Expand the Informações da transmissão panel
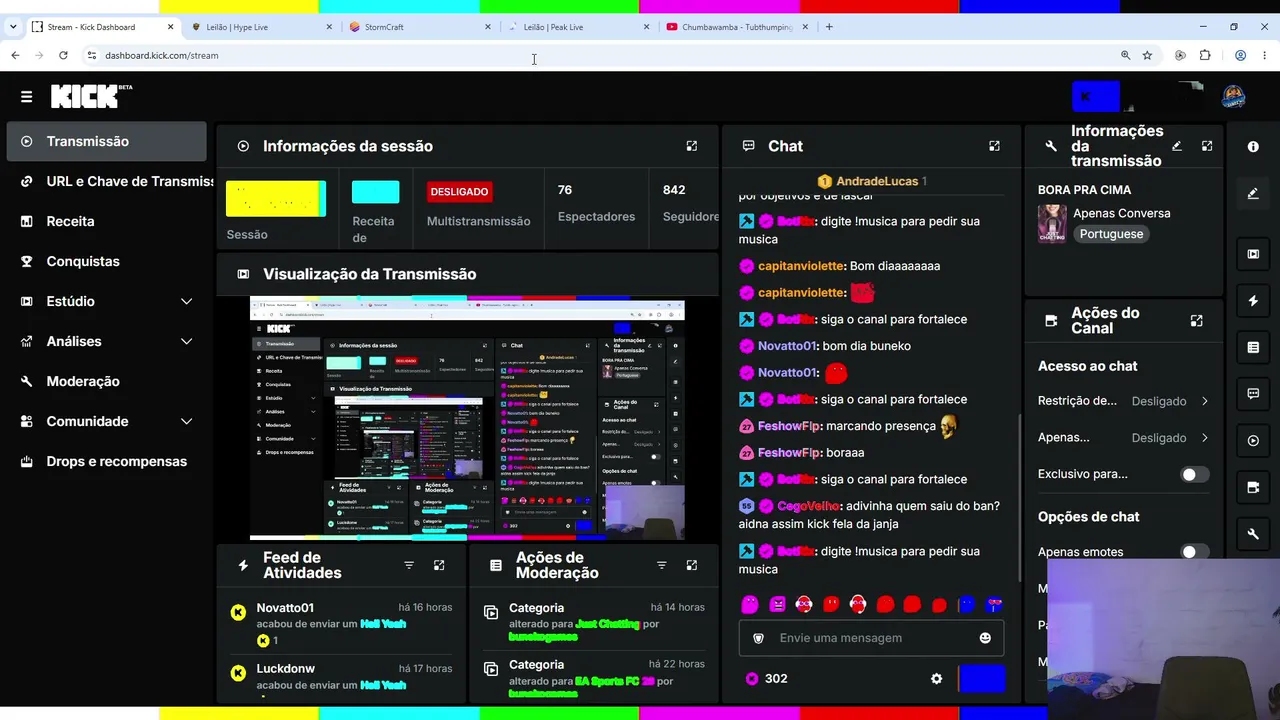Image resolution: width=1280 pixels, height=720 pixels. click(1207, 146)
